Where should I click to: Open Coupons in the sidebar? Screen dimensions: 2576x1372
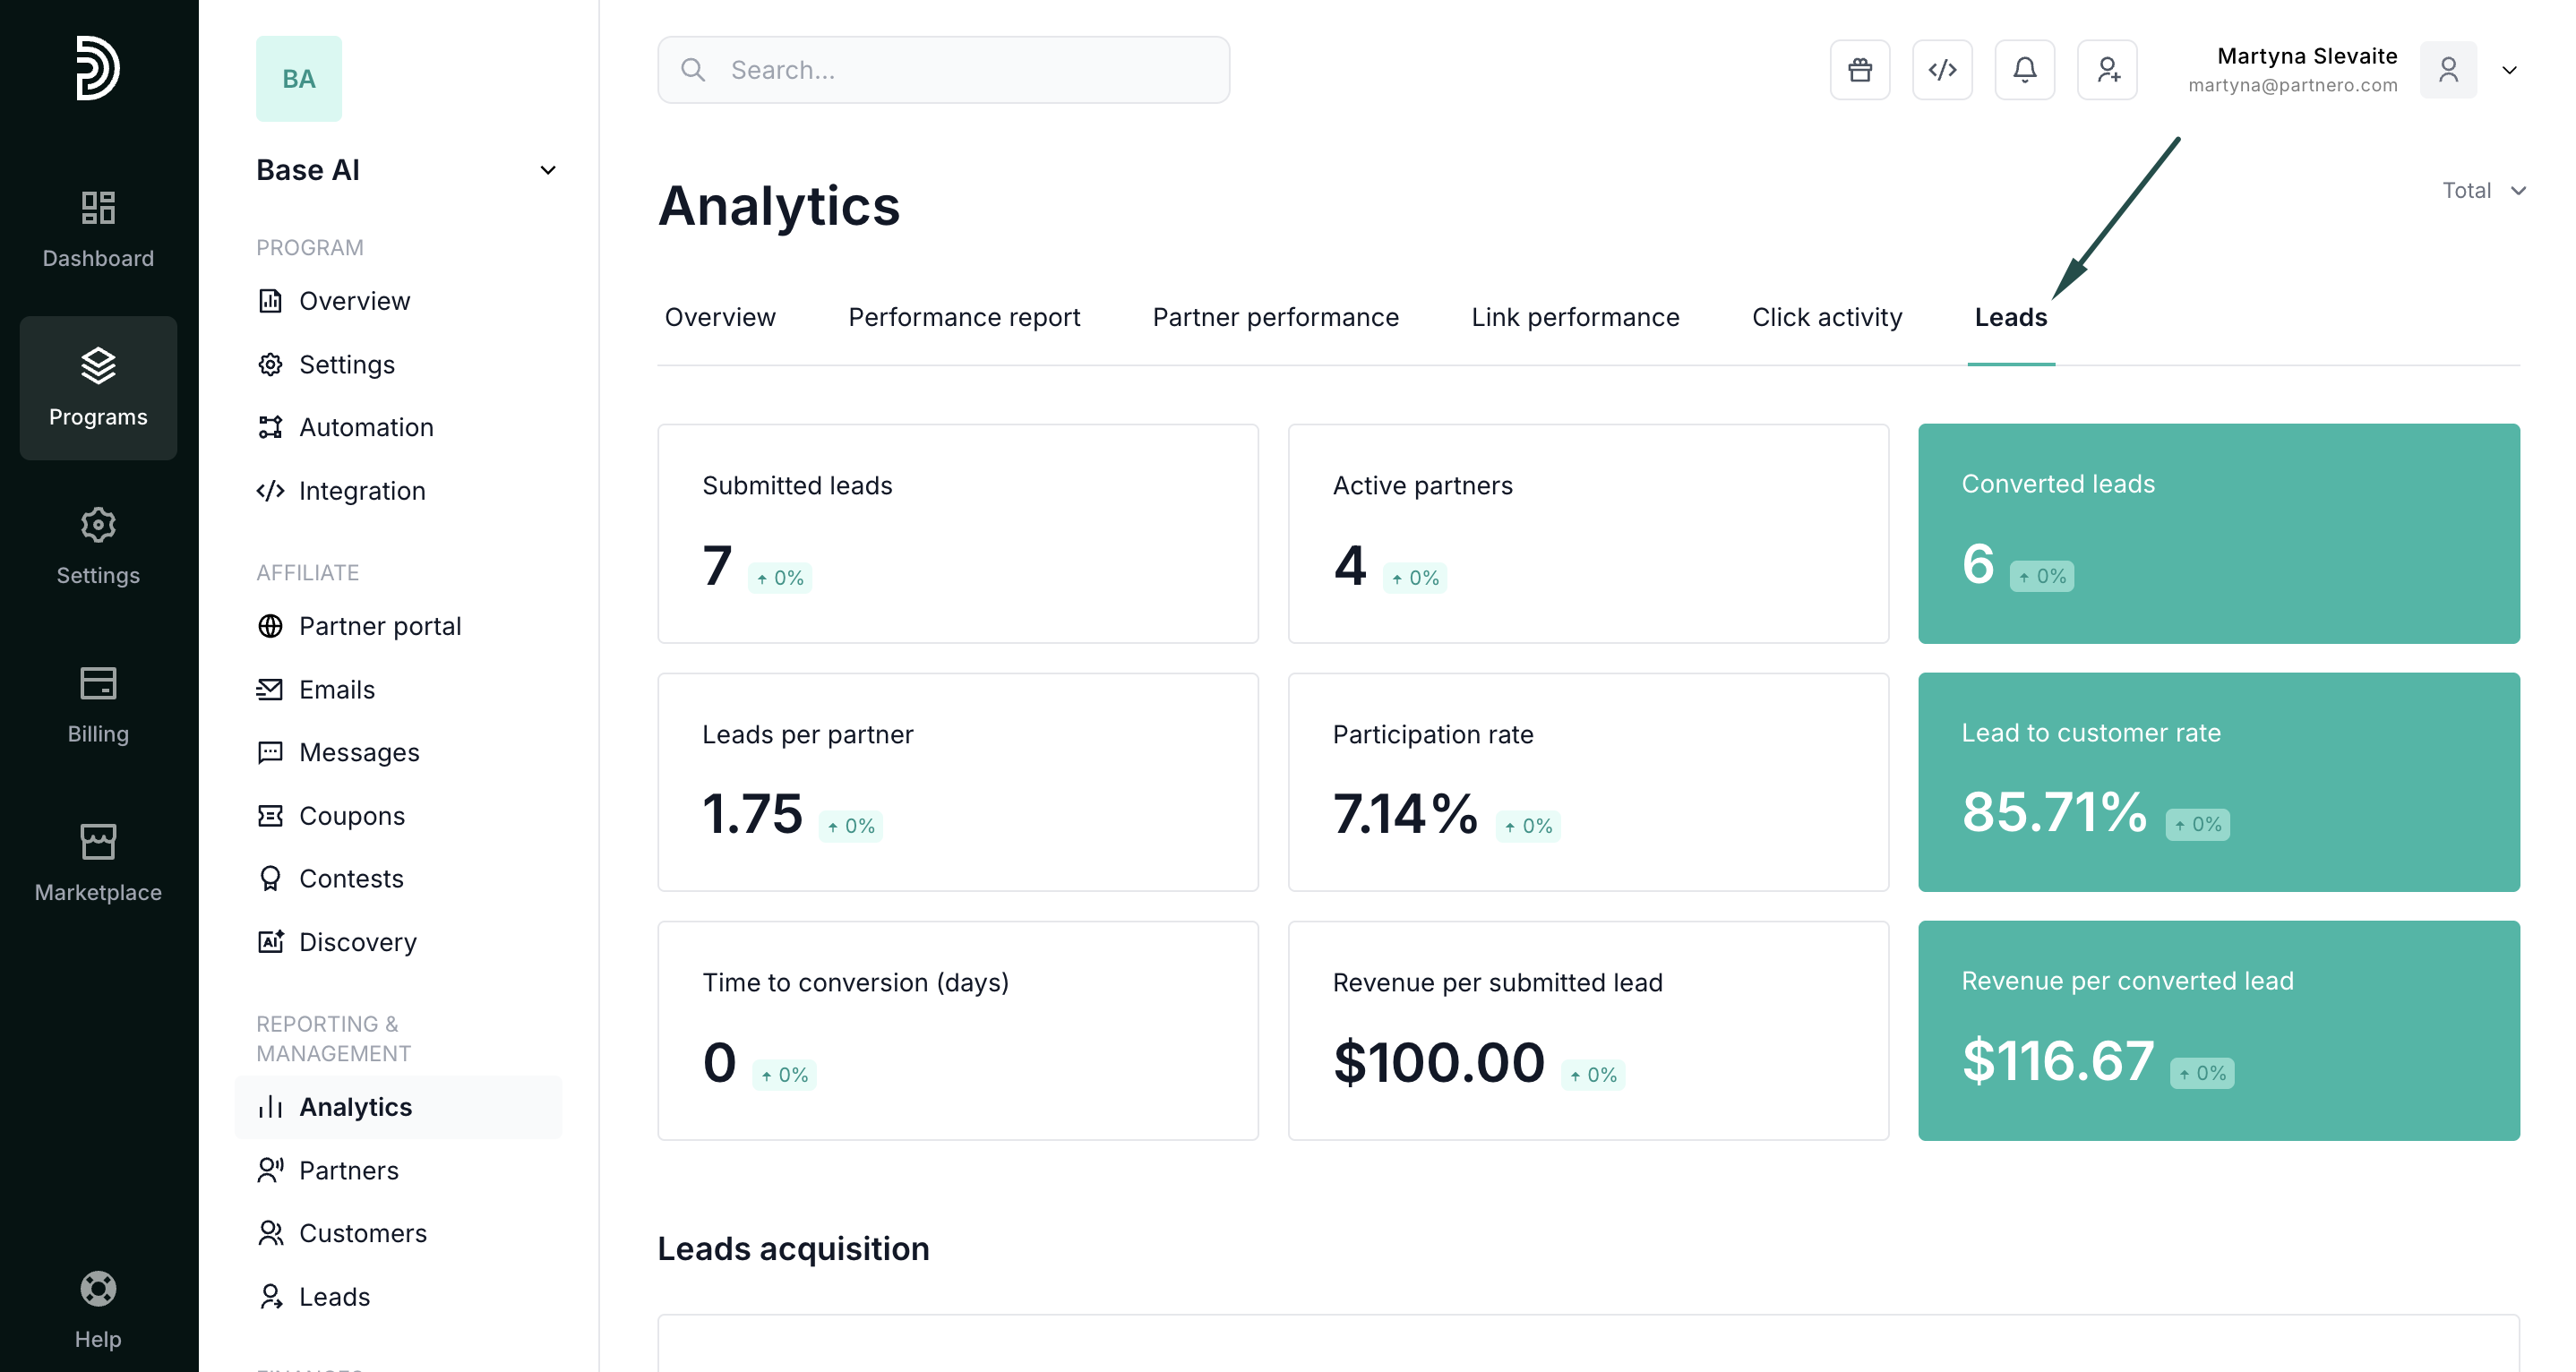(352, 816)
